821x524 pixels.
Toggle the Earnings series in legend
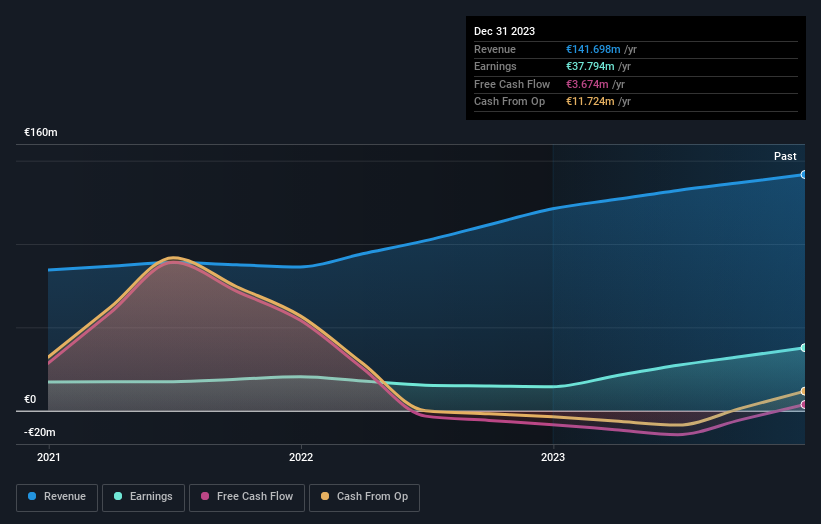143,497
